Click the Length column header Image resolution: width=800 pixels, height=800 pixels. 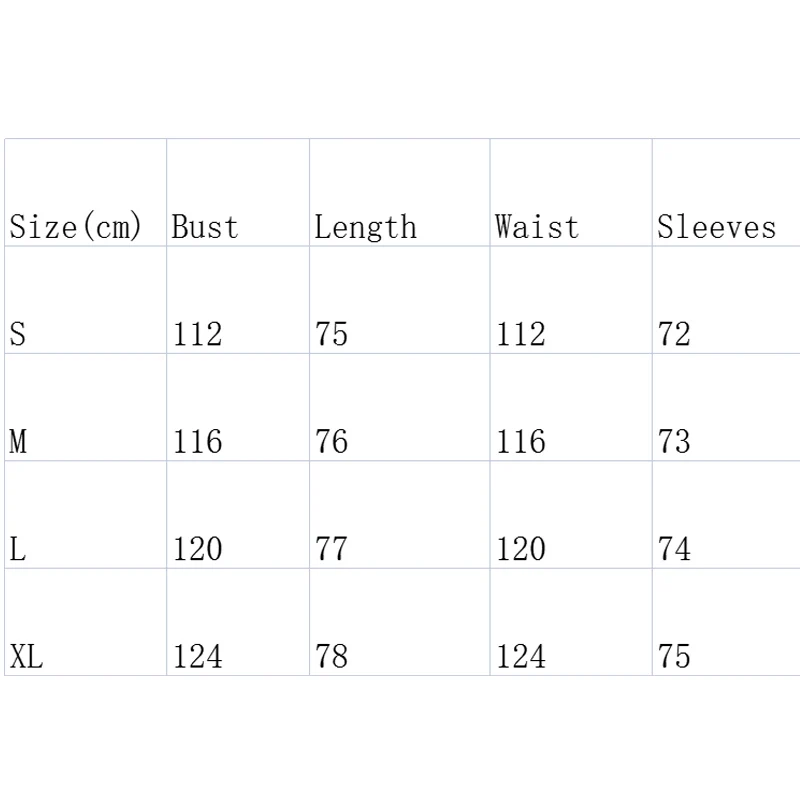(x=365, y=227)
